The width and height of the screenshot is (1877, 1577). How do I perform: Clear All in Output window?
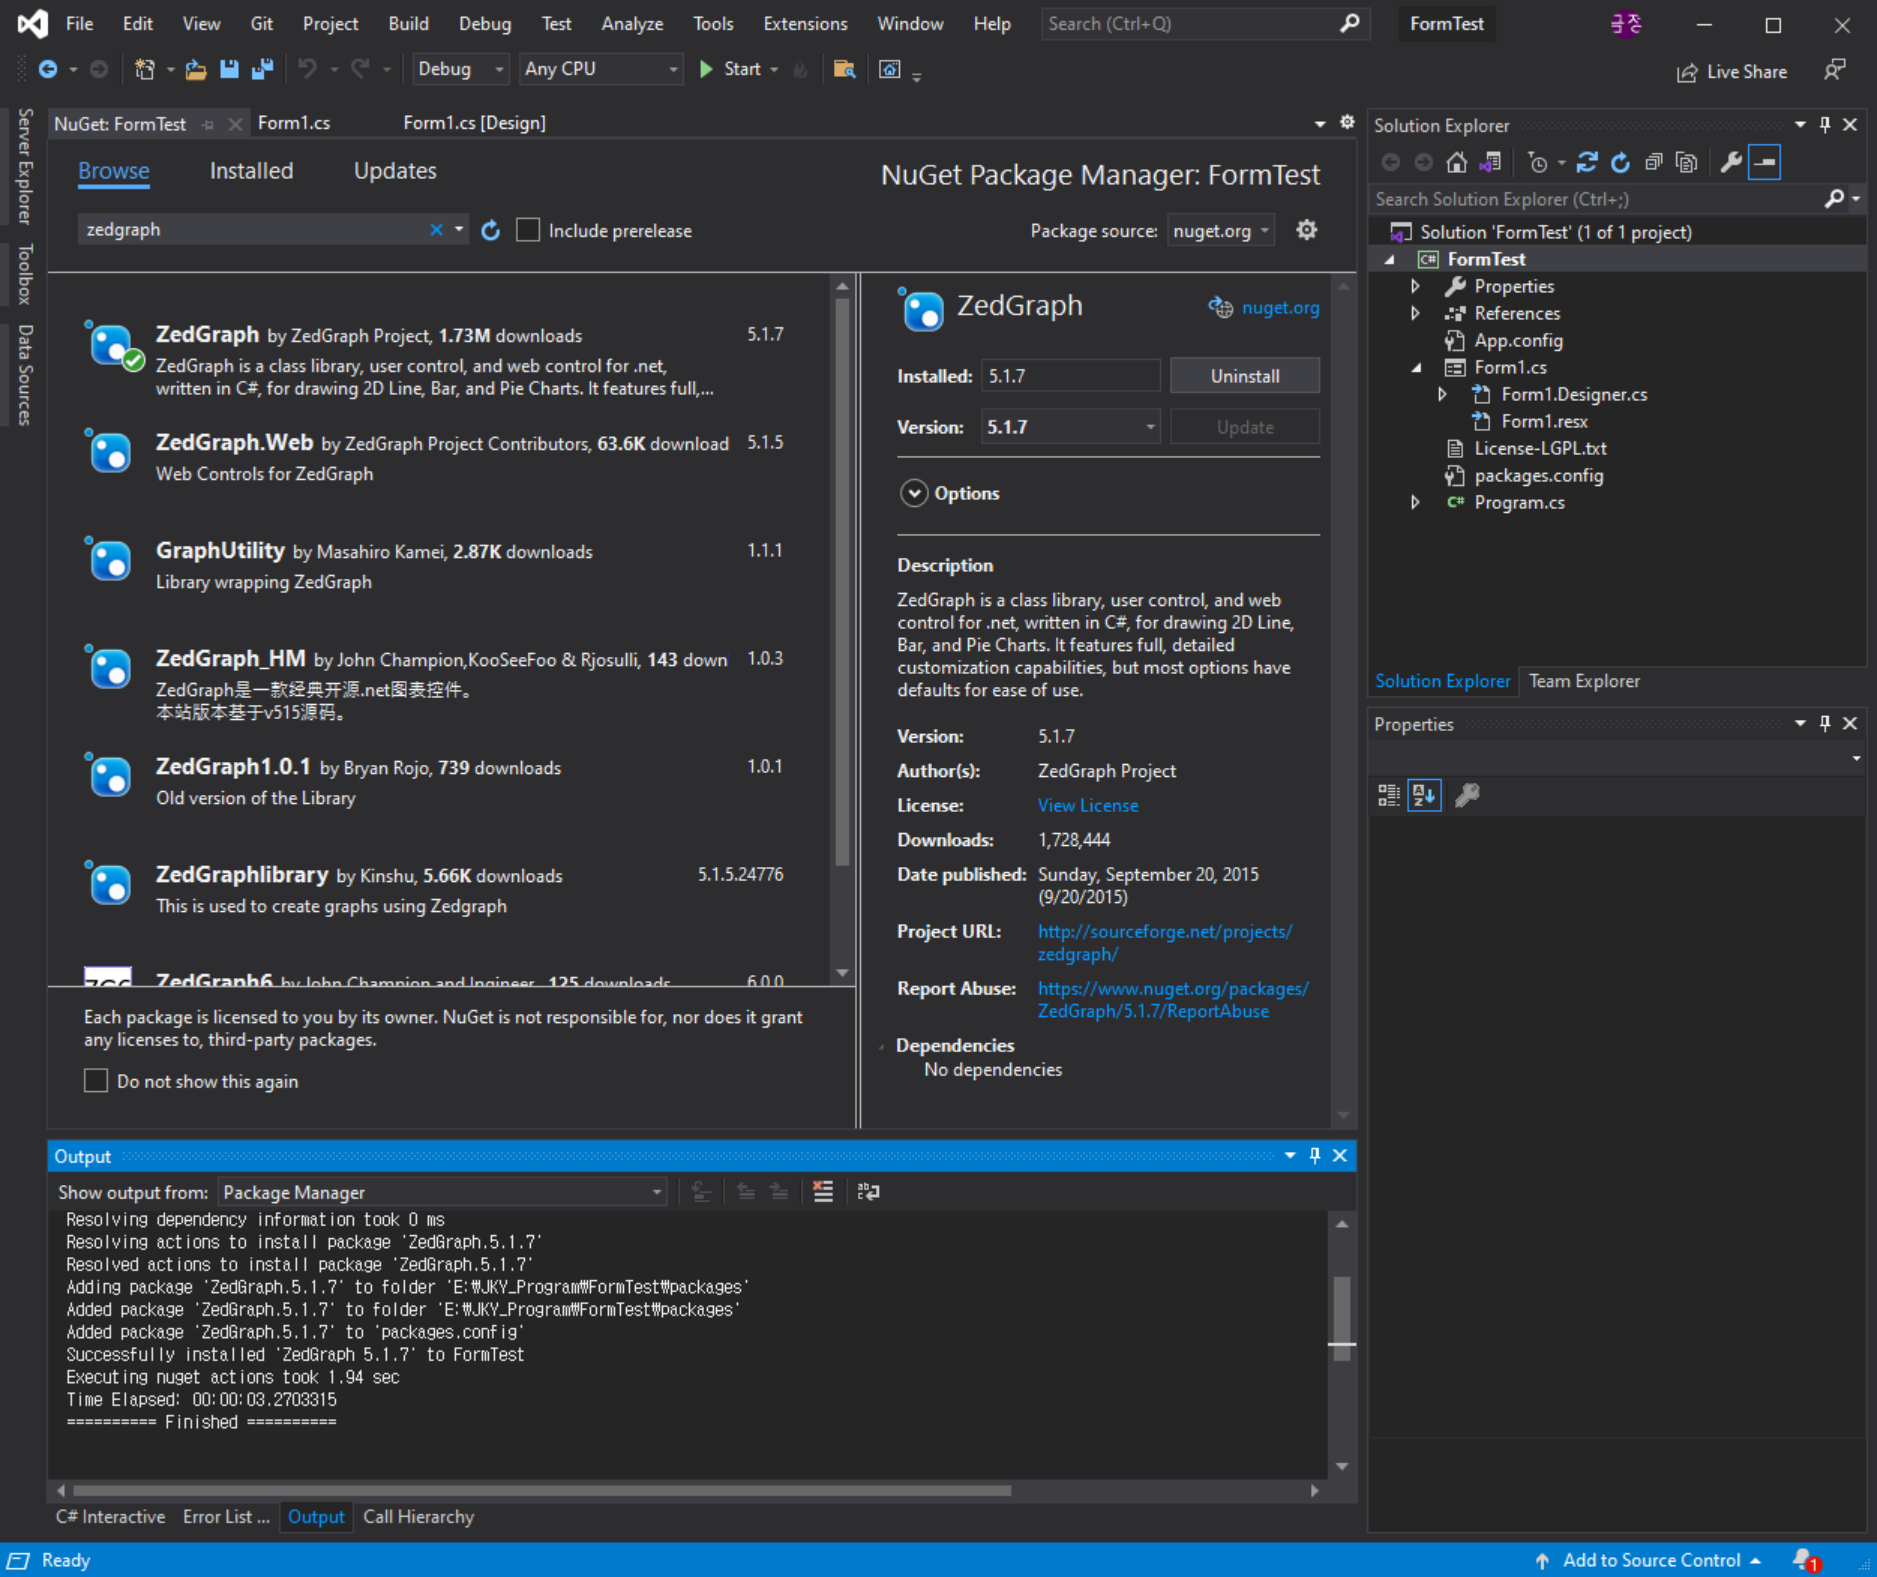pyautogui.click(x=823, y=1192)
